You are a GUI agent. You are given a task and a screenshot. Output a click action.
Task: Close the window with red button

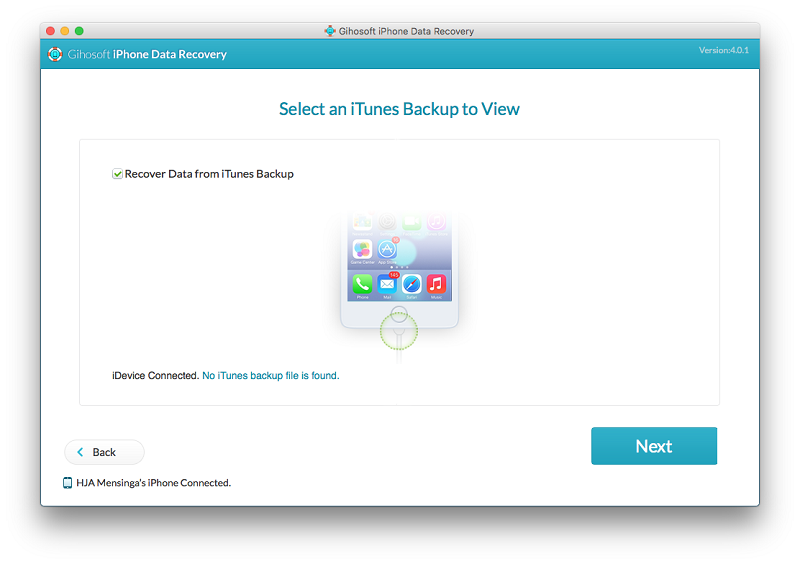point(51,31)
